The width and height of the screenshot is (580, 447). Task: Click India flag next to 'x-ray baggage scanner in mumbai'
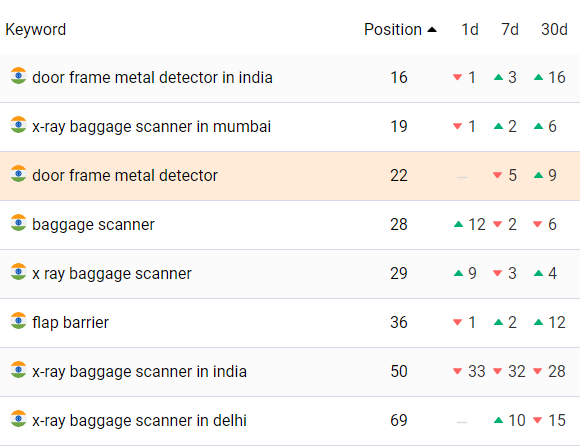click(x=18, y=125)
